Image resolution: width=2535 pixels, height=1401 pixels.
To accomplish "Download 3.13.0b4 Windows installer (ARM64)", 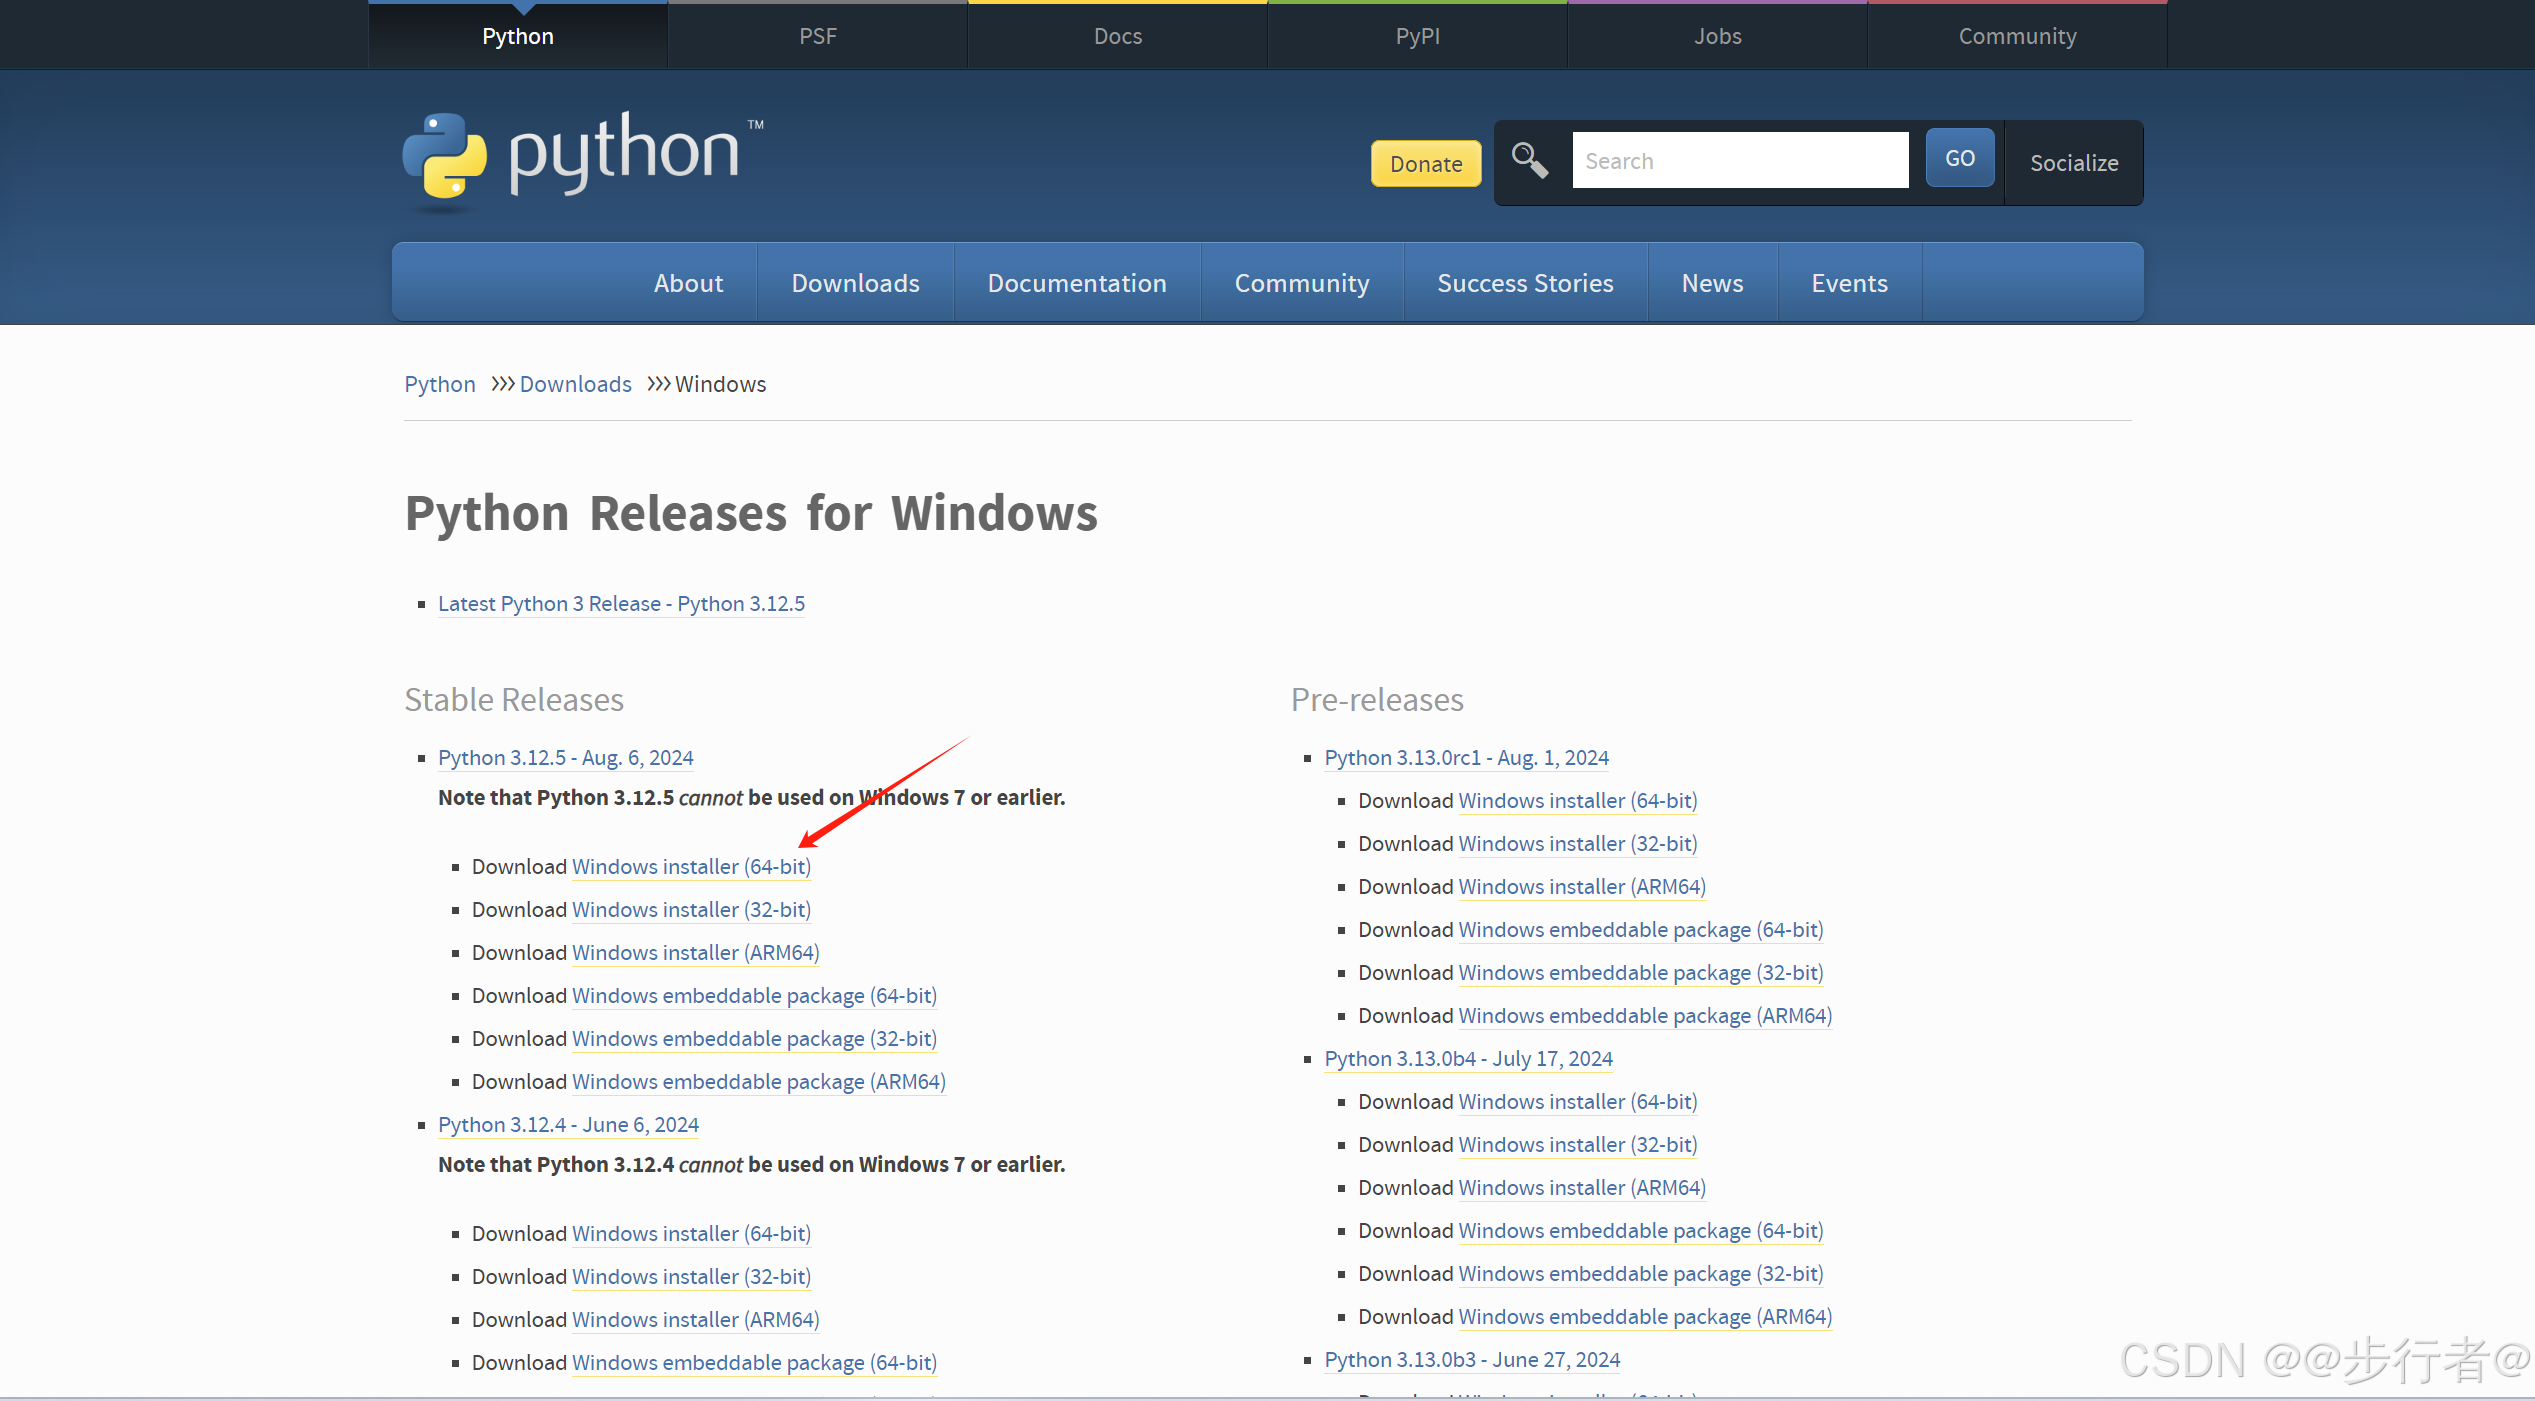I will click(x=1583, y=1188).
